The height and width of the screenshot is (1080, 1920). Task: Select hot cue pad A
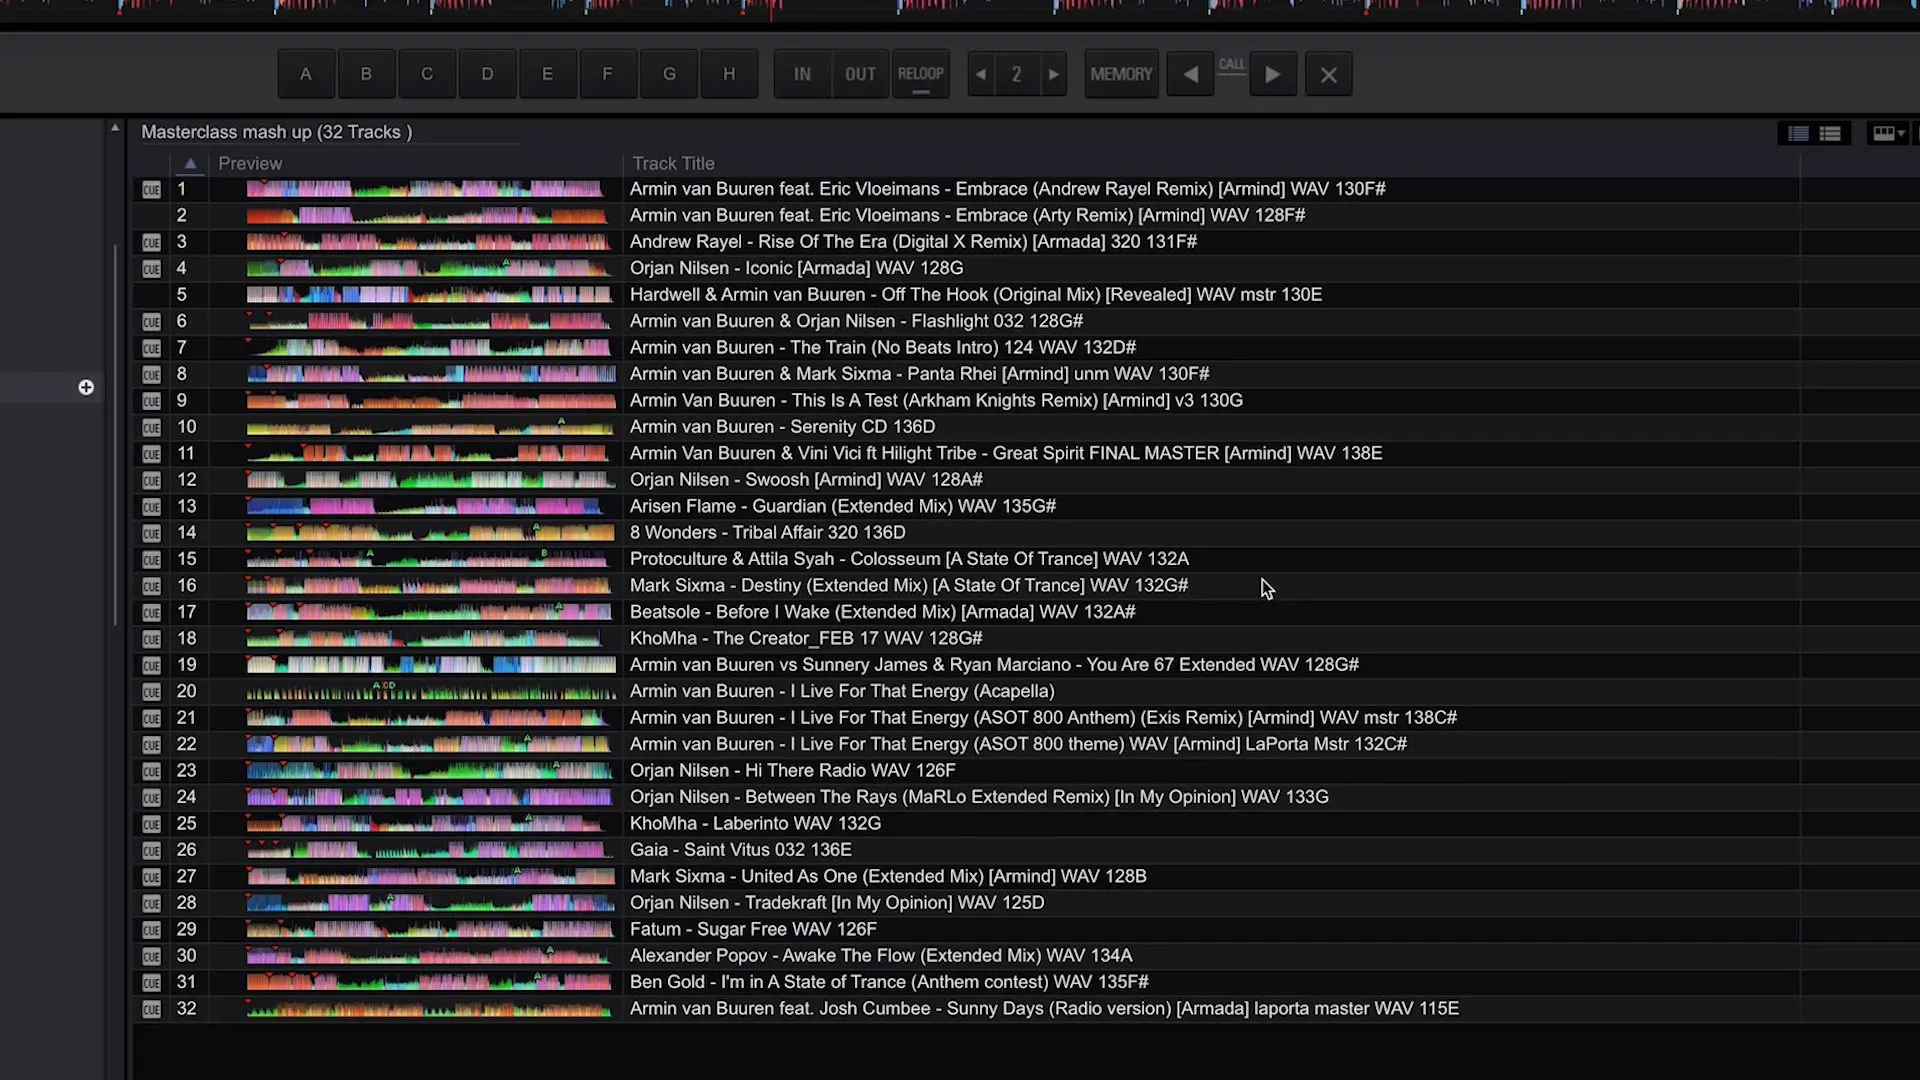pos(306,74)
